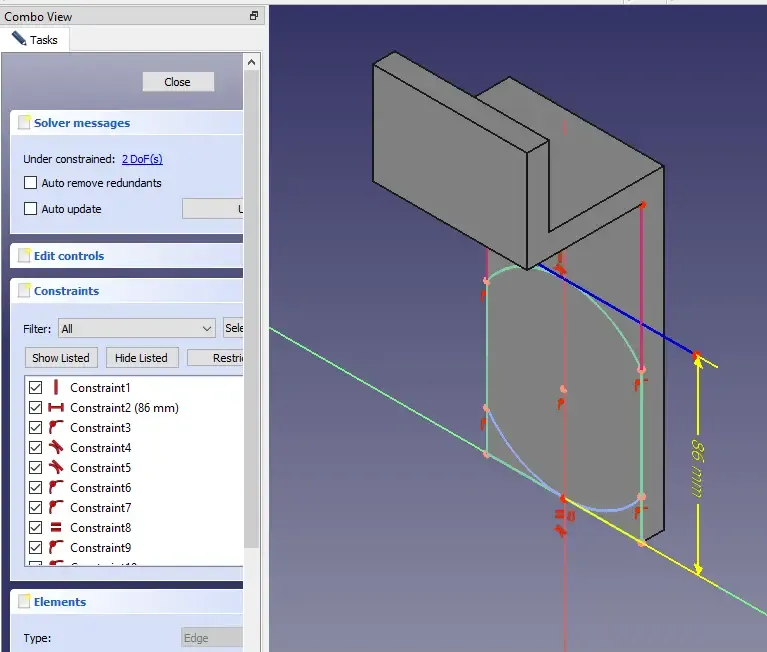Click the Hide Listed button
Screen dimensions: 767x652
coord(141,358)
